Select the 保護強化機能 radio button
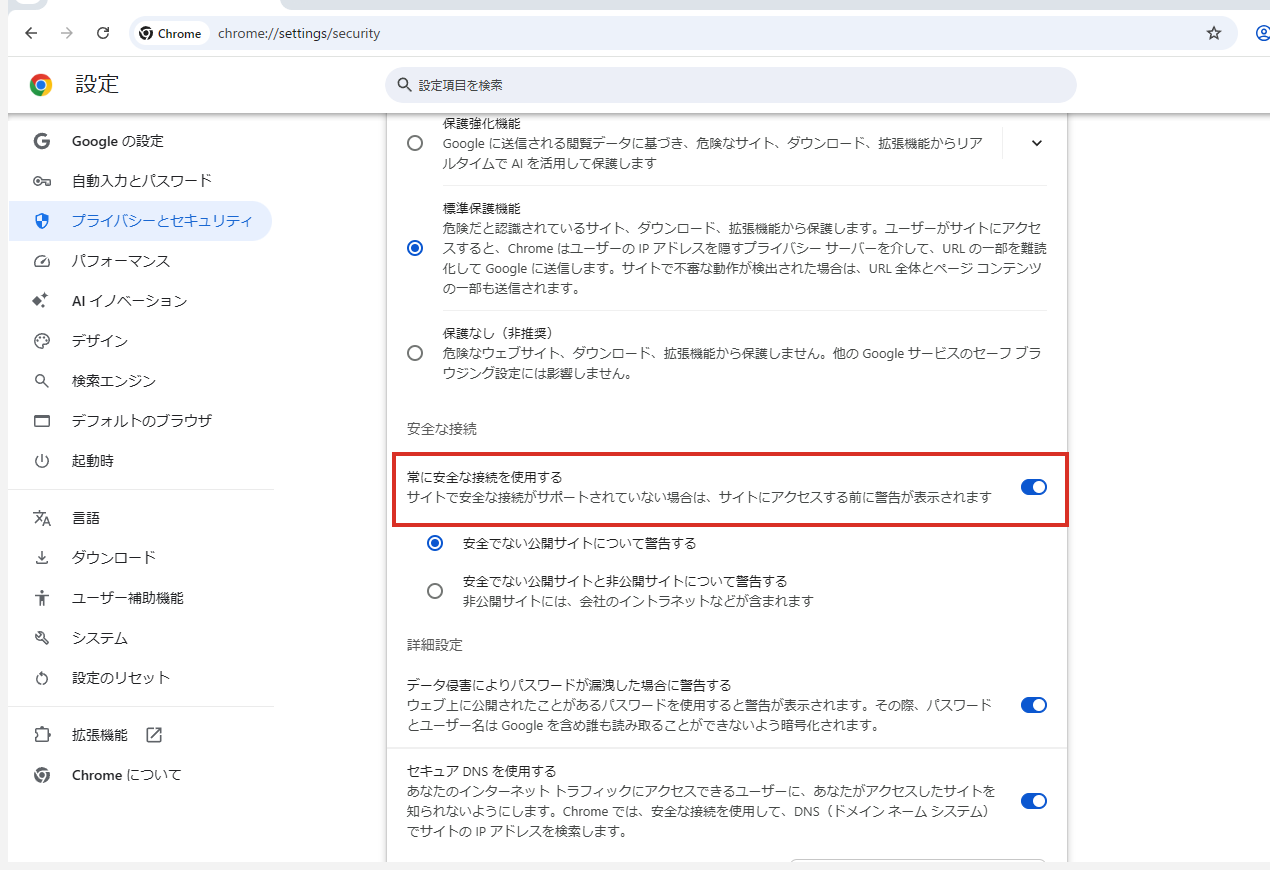The width and height of the screenshot is (1270, 870). [415, 143]
